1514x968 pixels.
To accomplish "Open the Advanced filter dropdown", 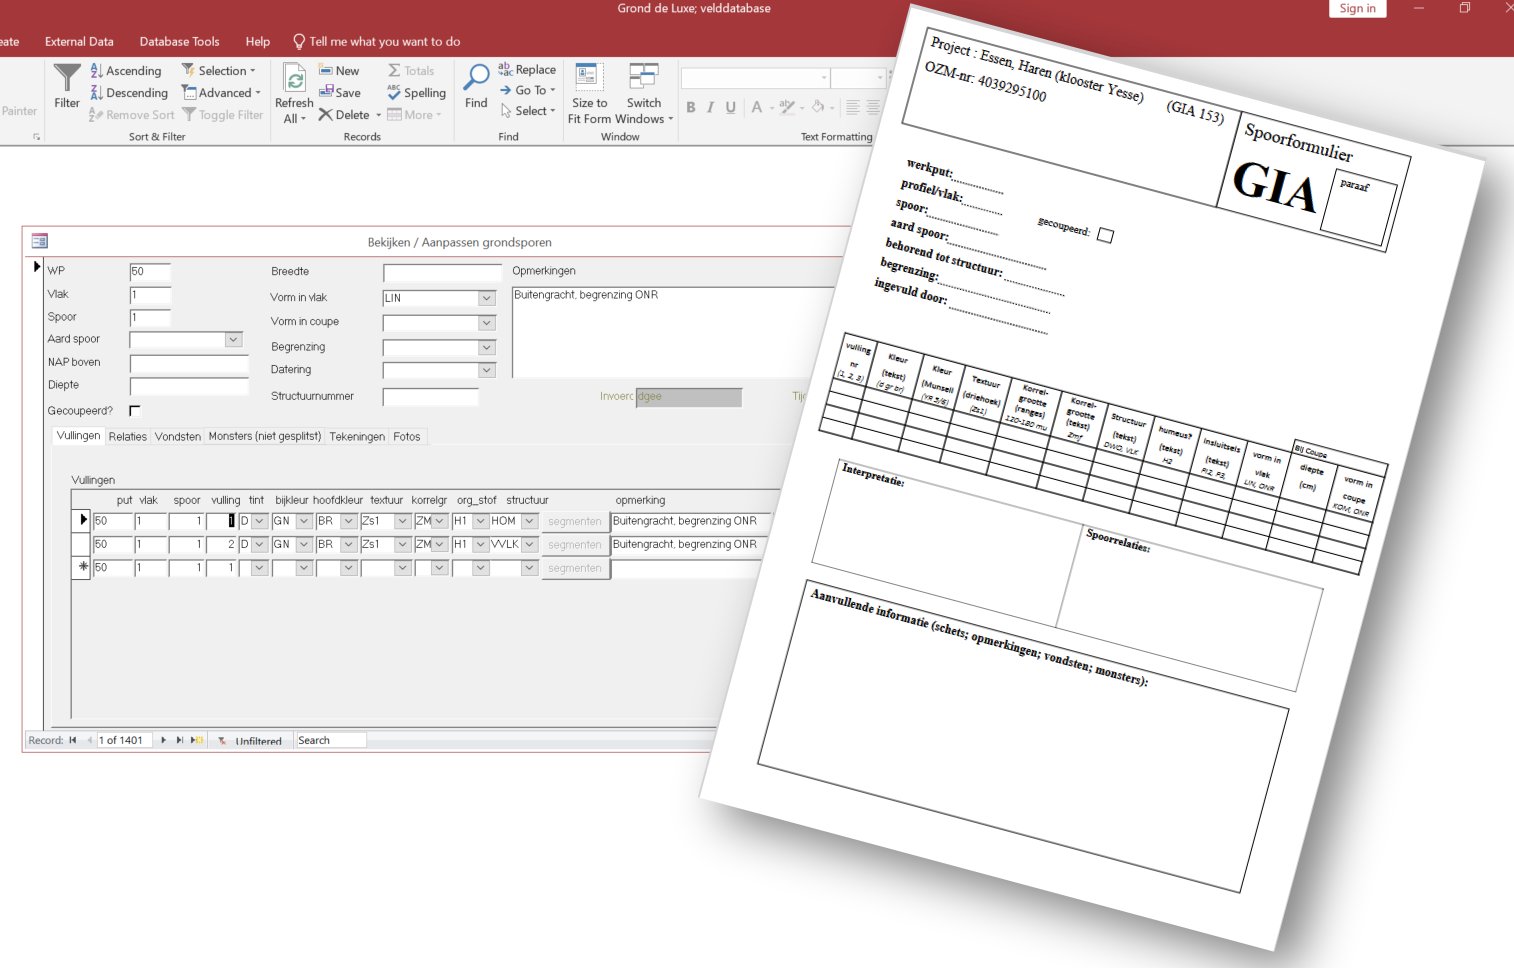I will coord(221,93).
